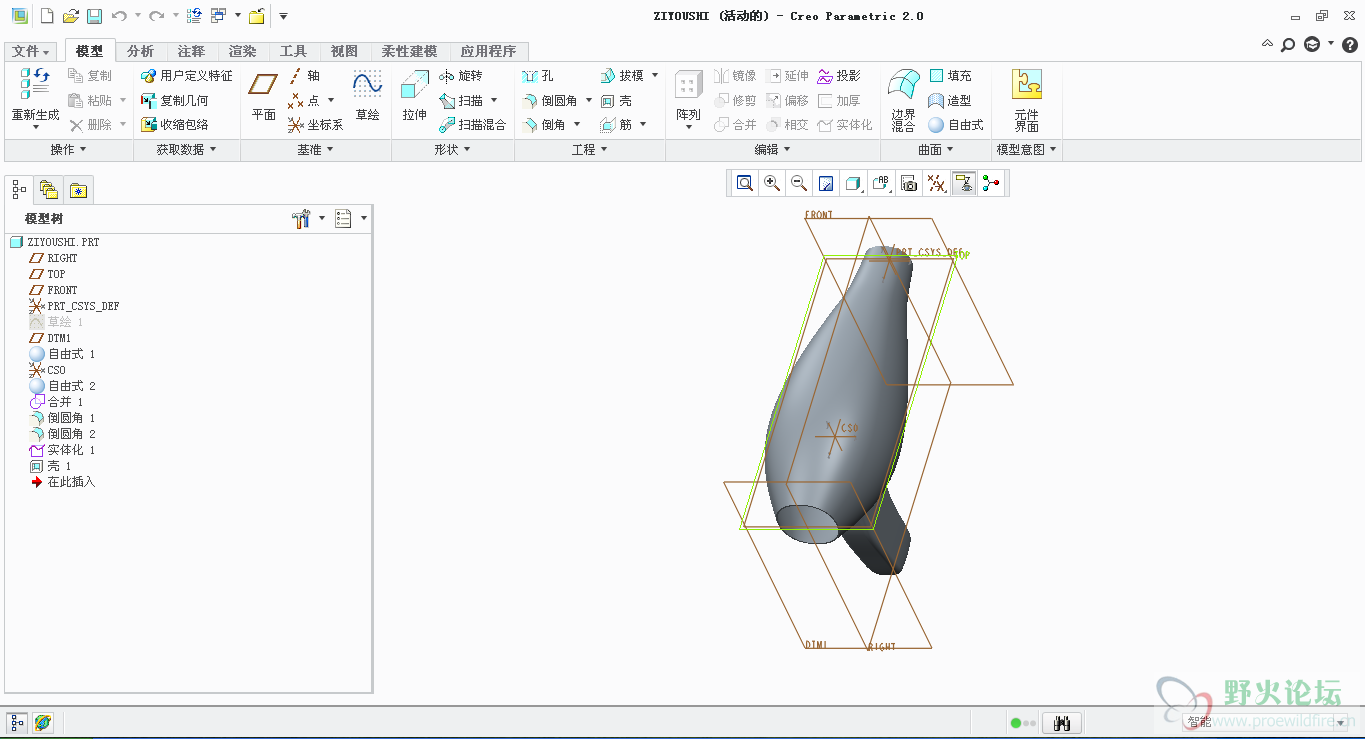The width and height of the screenshot is (1365, 739).
Task: Select the Coordinate System (坐标系) tool
Action: click(x=315, y=125)
